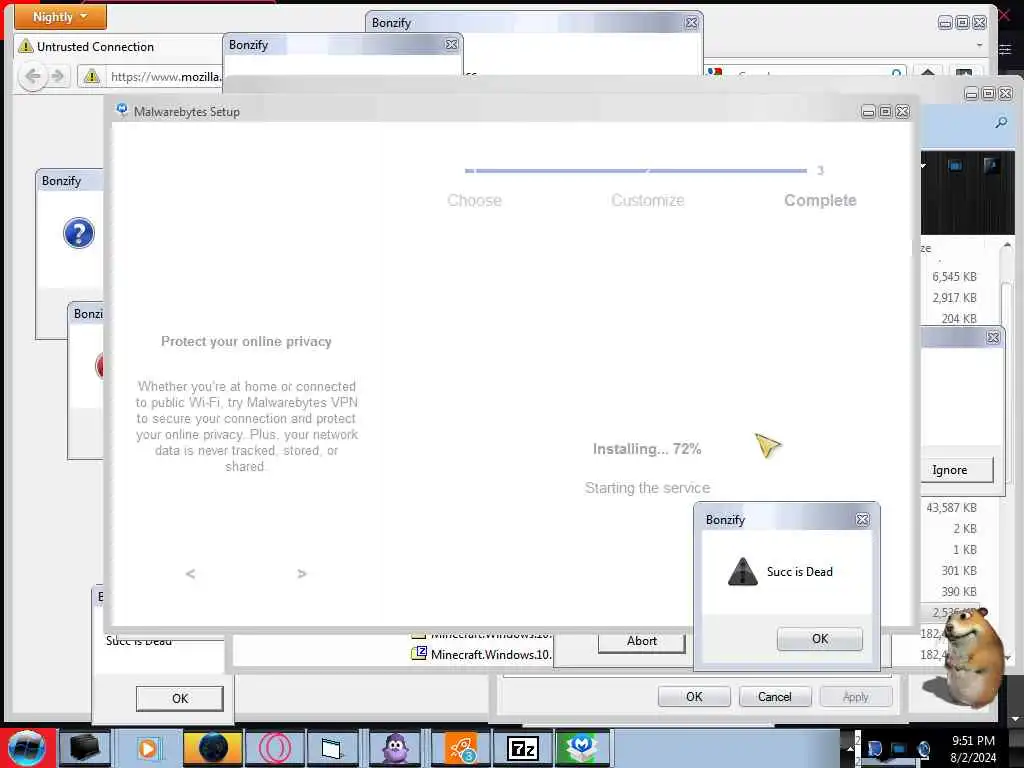Screen dimensions: 1024x768
Task: Show next promo slide with right chevron
Action: tap(301, 573)
